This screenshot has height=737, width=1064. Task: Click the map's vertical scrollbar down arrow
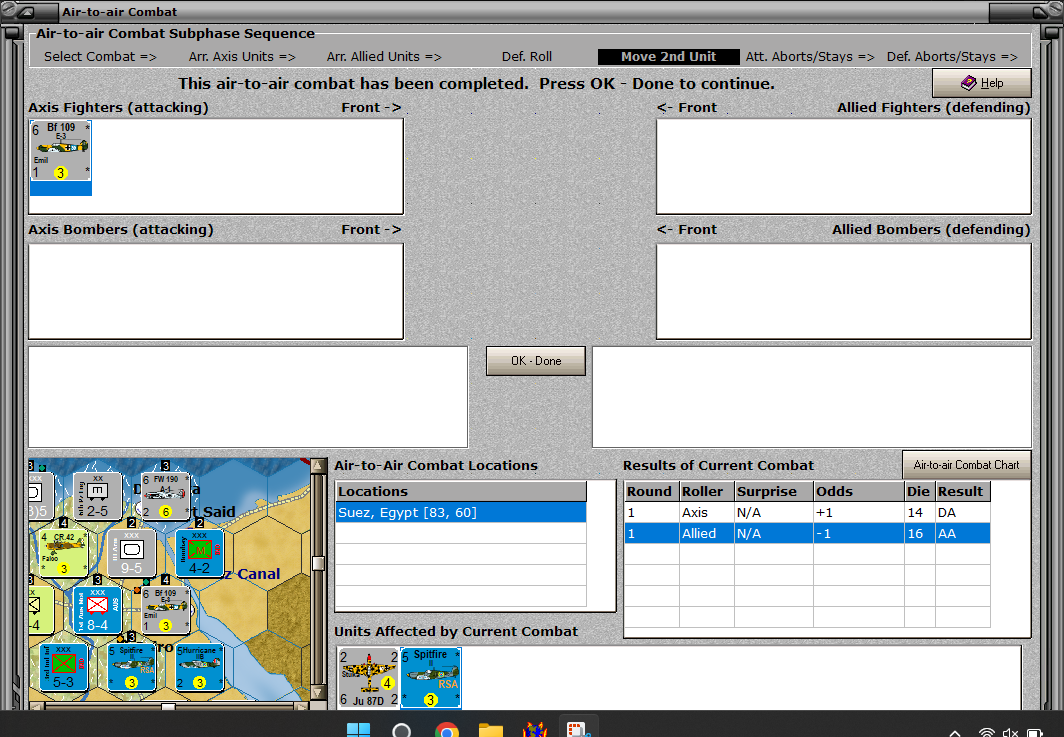(x=317, y=693)
